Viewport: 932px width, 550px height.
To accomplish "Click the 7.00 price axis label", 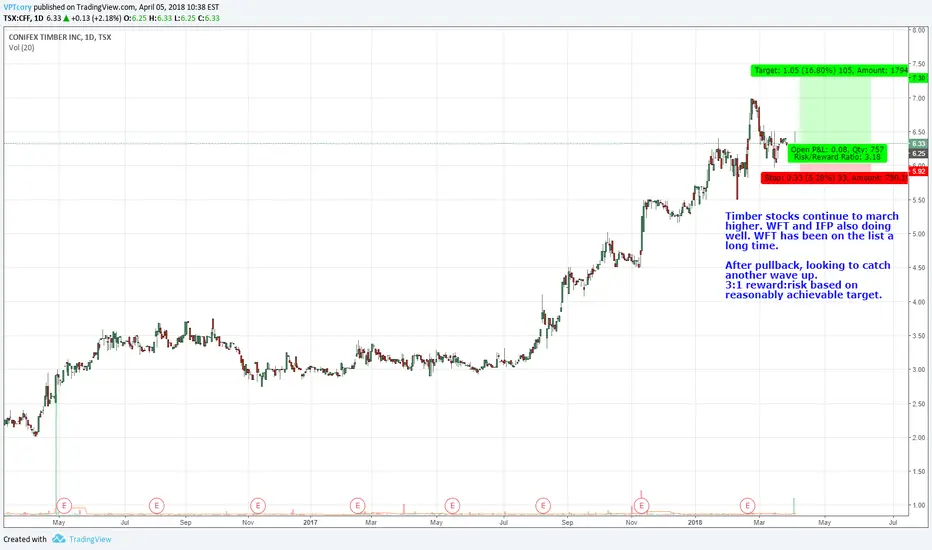I will click(x=919, y=98).
